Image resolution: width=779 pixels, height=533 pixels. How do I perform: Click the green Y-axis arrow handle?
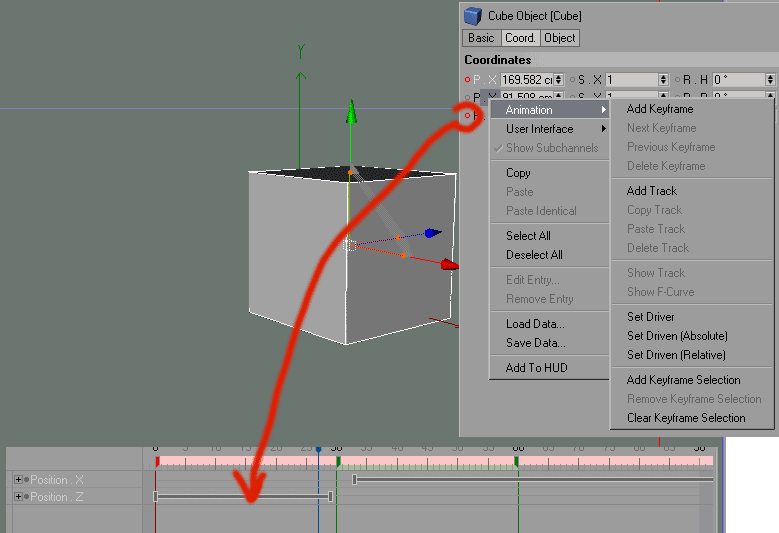(x=351, y=112)
